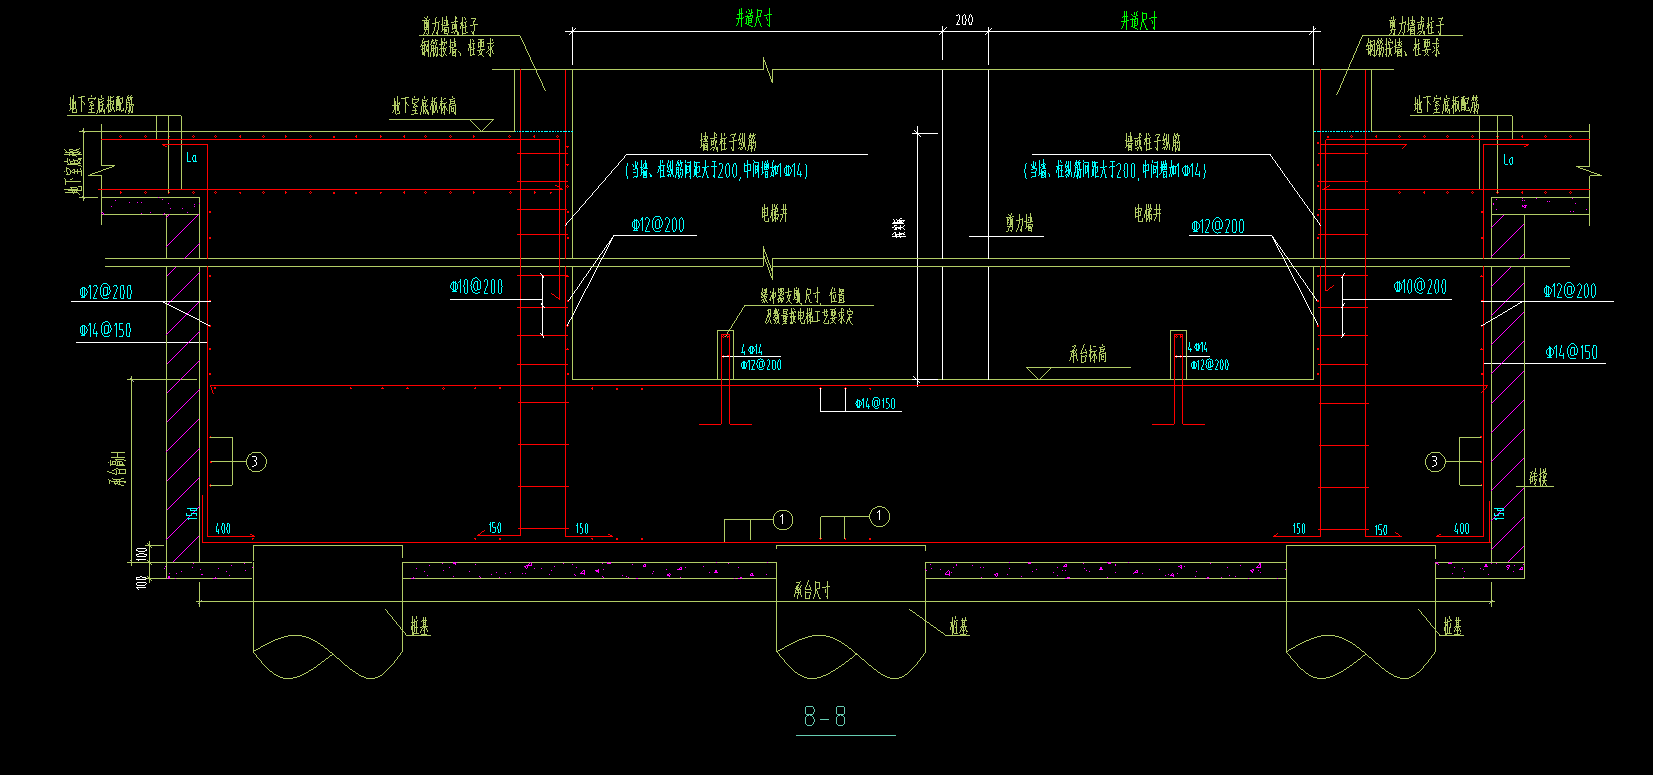Click the left "剪力墙或柱子" label
The width and height of the screenshot is (1653, 775).
tap(449, 27)
